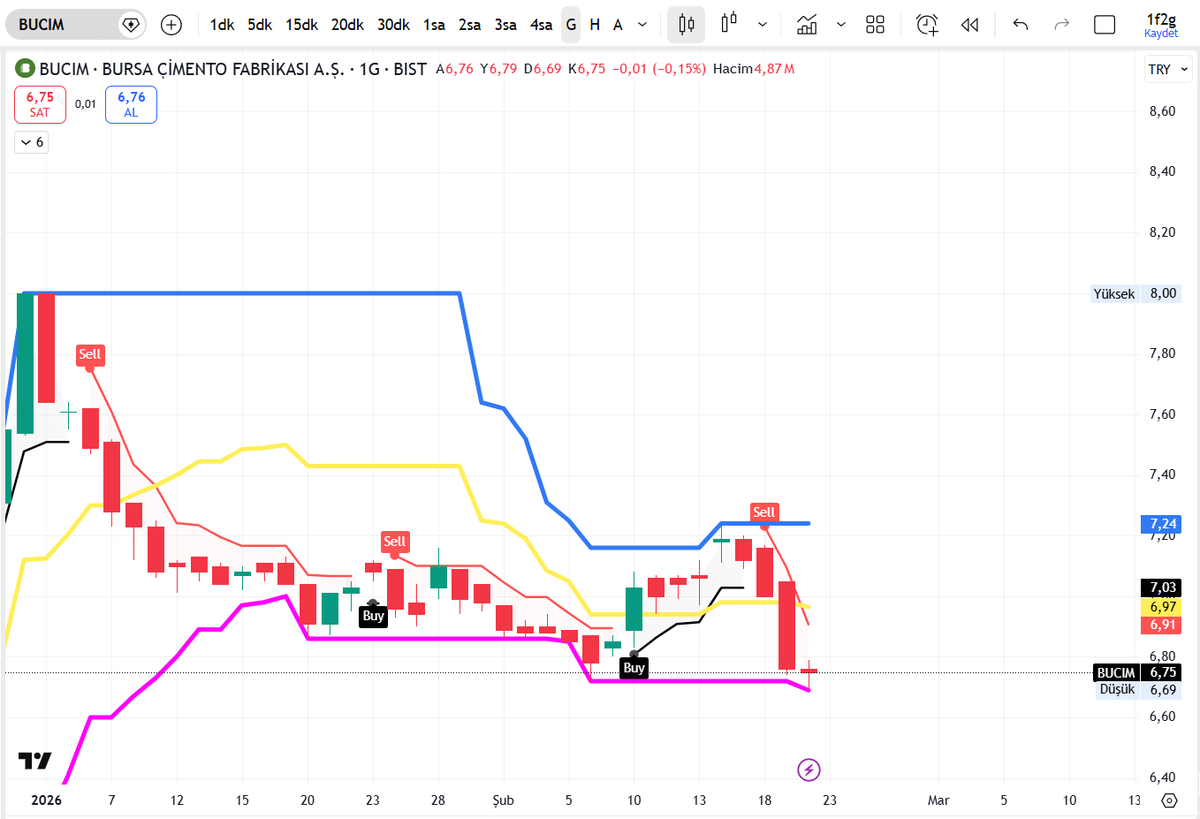The height and width of the screenshot is (819, 1200).
Task: Click the TradingView logo
Action: 34,761
